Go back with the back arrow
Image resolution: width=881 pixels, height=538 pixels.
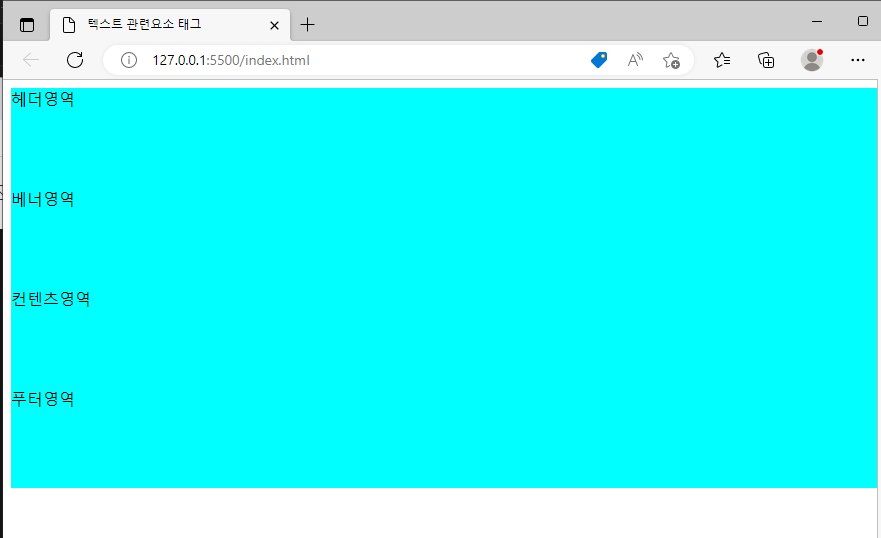[31, 60]
